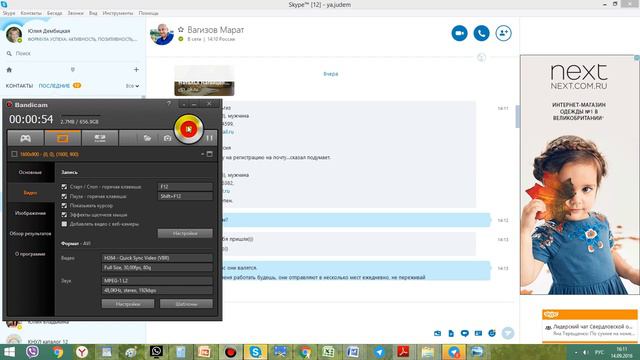Go to Skype home icon
Viewport: 640px width, 360px height.
click(x=9, y=70)
